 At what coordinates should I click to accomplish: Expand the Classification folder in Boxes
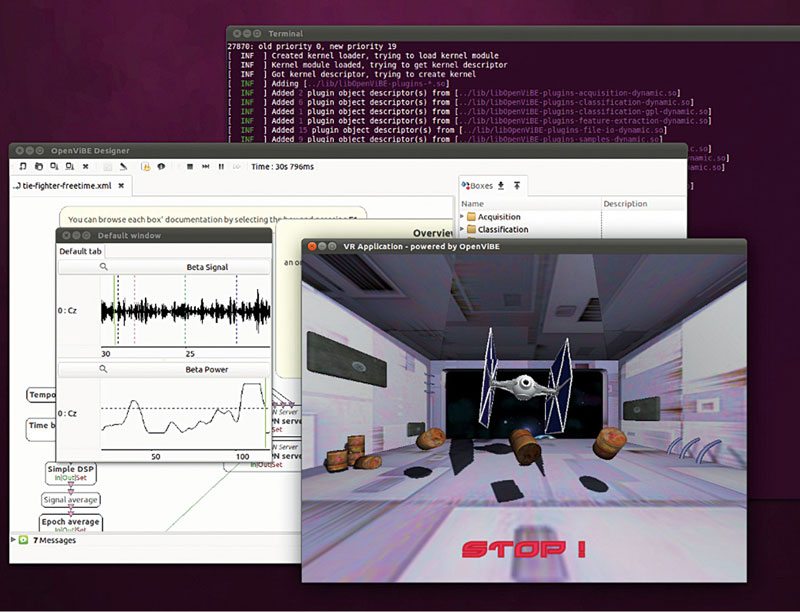[x=462, y=230]
